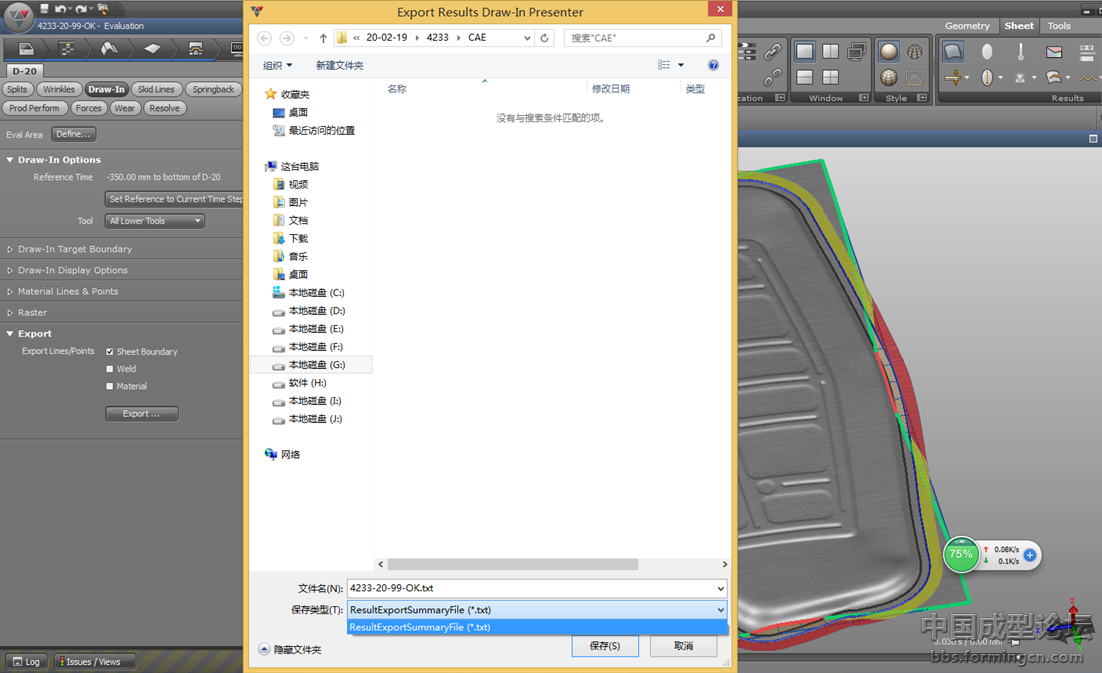Viewport: 1102px width, 673px height.
Task: Uncheck the Sheet Boundary checkbox
Action: click(x=110, y=352)
